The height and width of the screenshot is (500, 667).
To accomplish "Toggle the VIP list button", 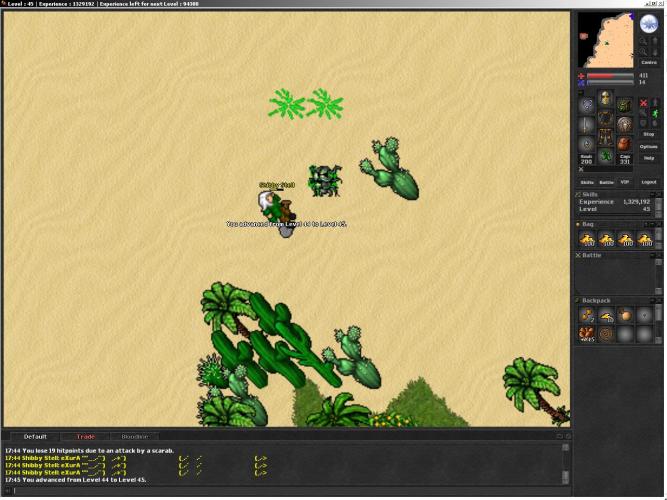I will tap(625, 182).
